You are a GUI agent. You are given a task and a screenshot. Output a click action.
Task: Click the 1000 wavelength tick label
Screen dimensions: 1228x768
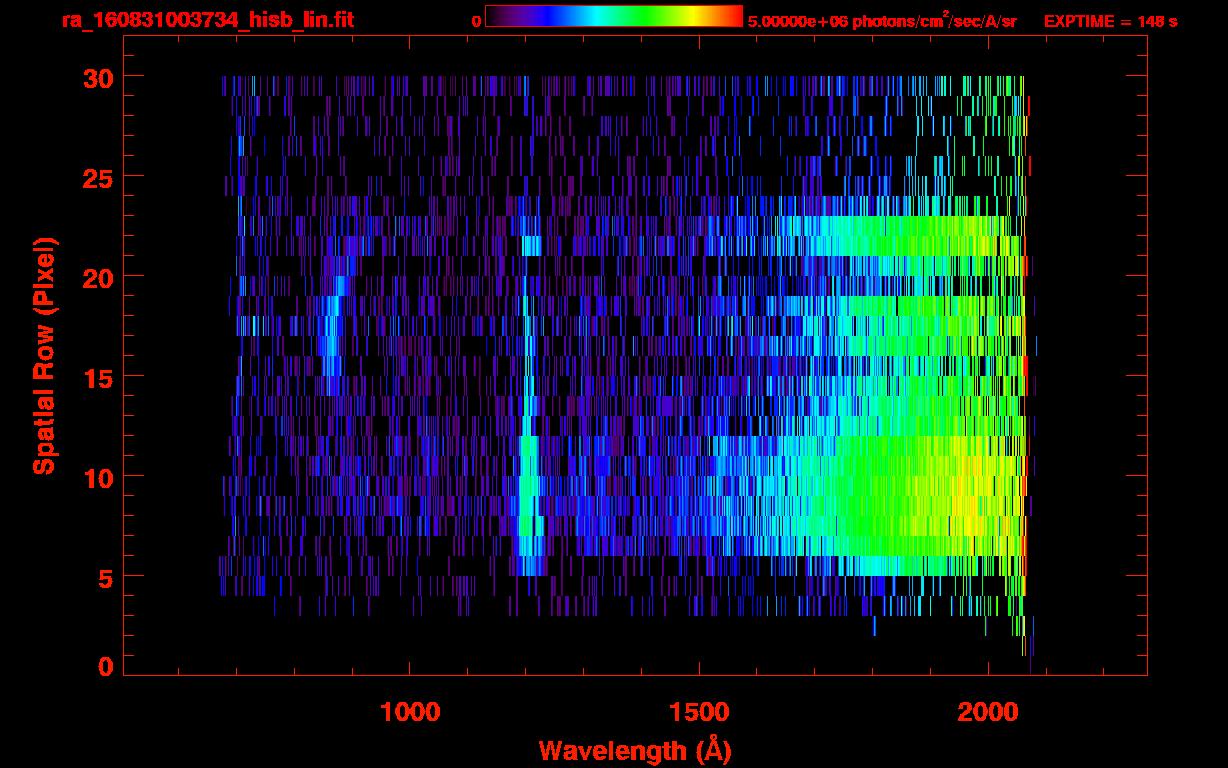click(410, 712)
